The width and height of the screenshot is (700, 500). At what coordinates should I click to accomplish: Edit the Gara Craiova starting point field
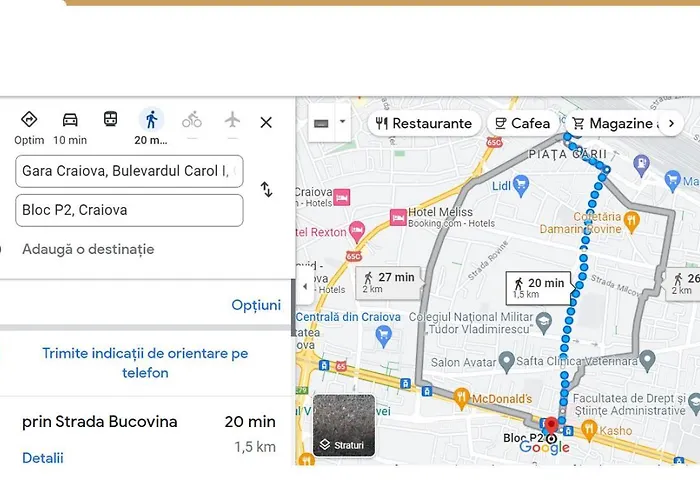(x=129, y=171)
